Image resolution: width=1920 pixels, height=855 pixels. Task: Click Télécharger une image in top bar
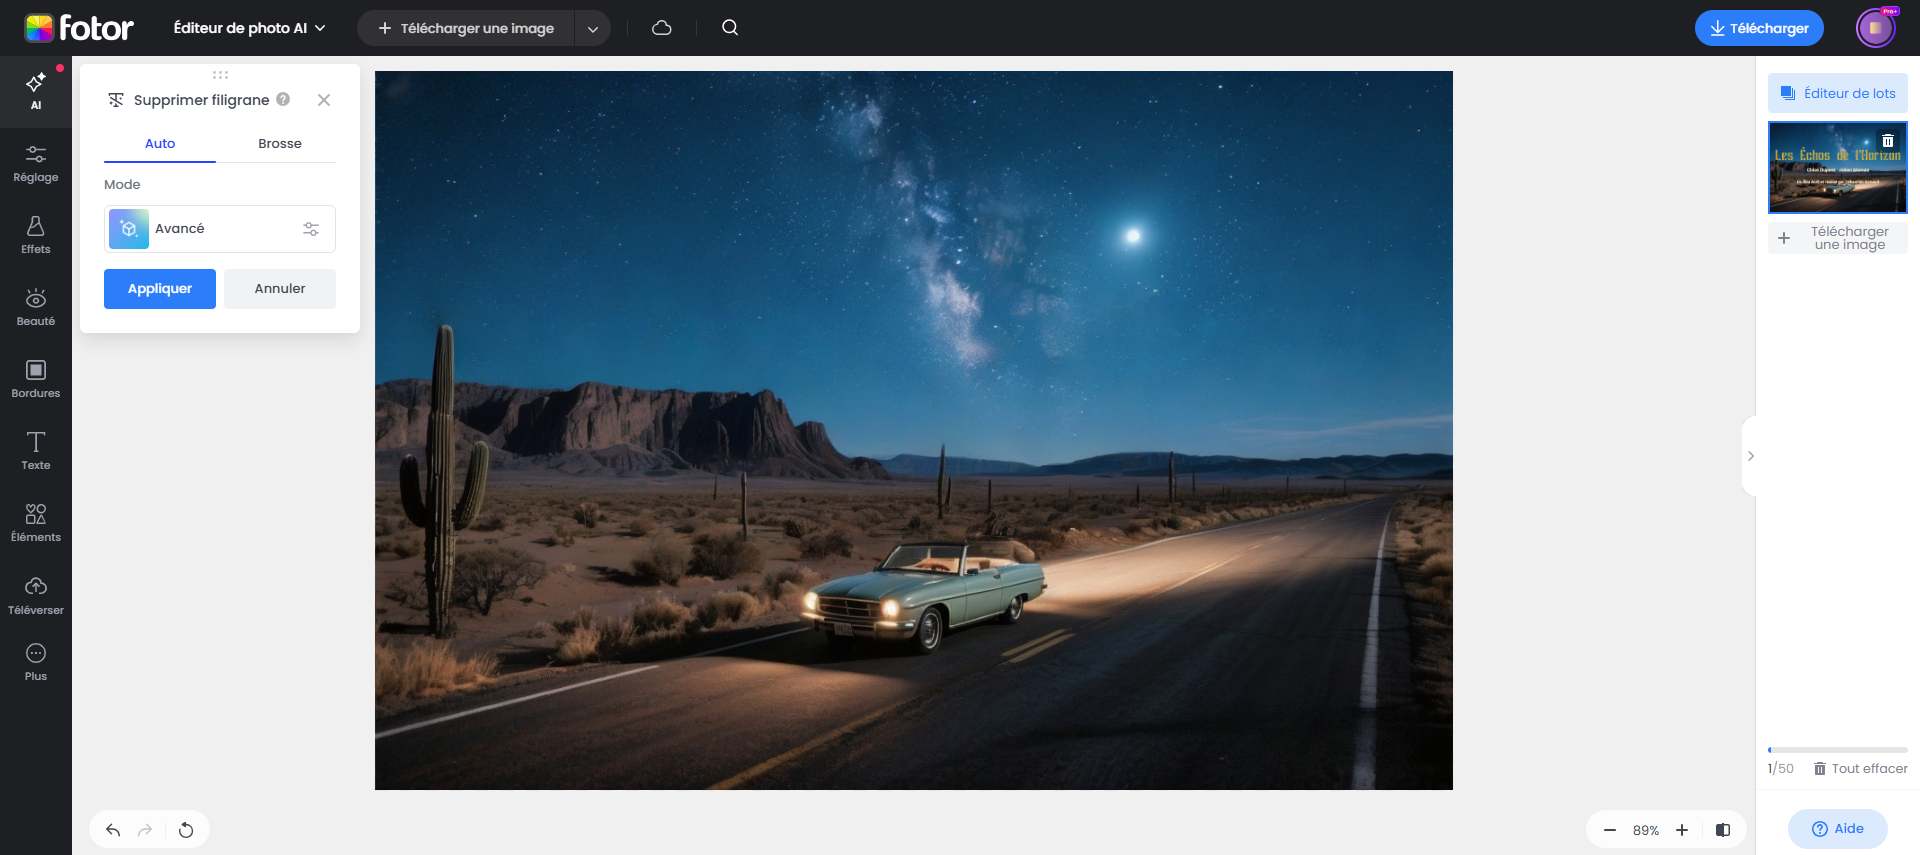point(466,28)
